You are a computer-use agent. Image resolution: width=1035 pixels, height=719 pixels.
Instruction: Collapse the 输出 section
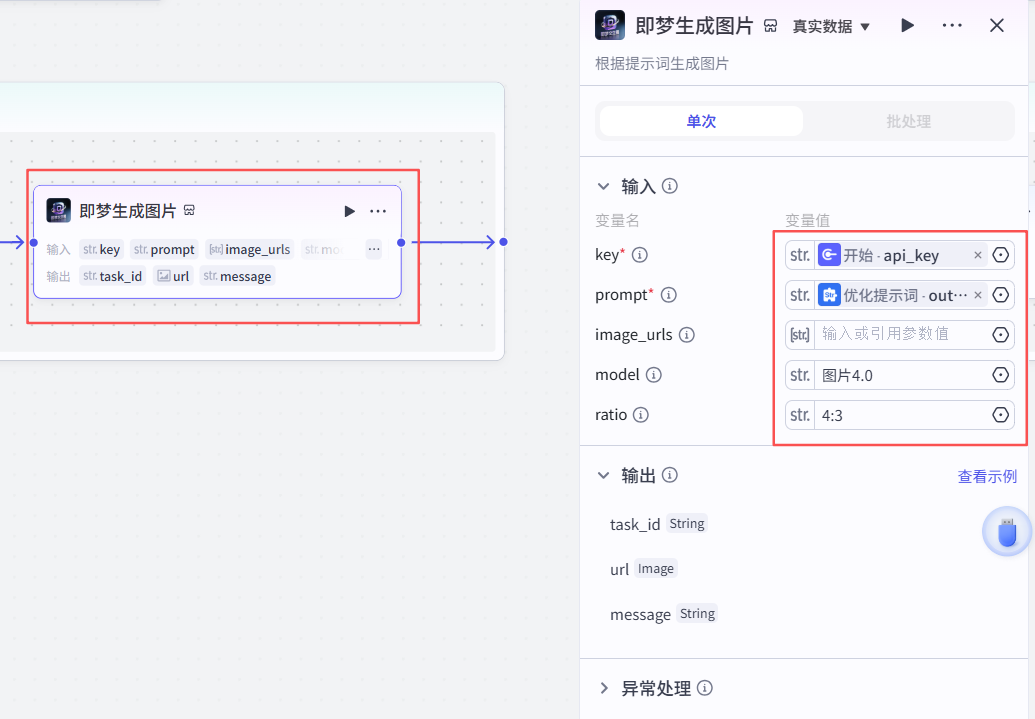click(603, 476)
